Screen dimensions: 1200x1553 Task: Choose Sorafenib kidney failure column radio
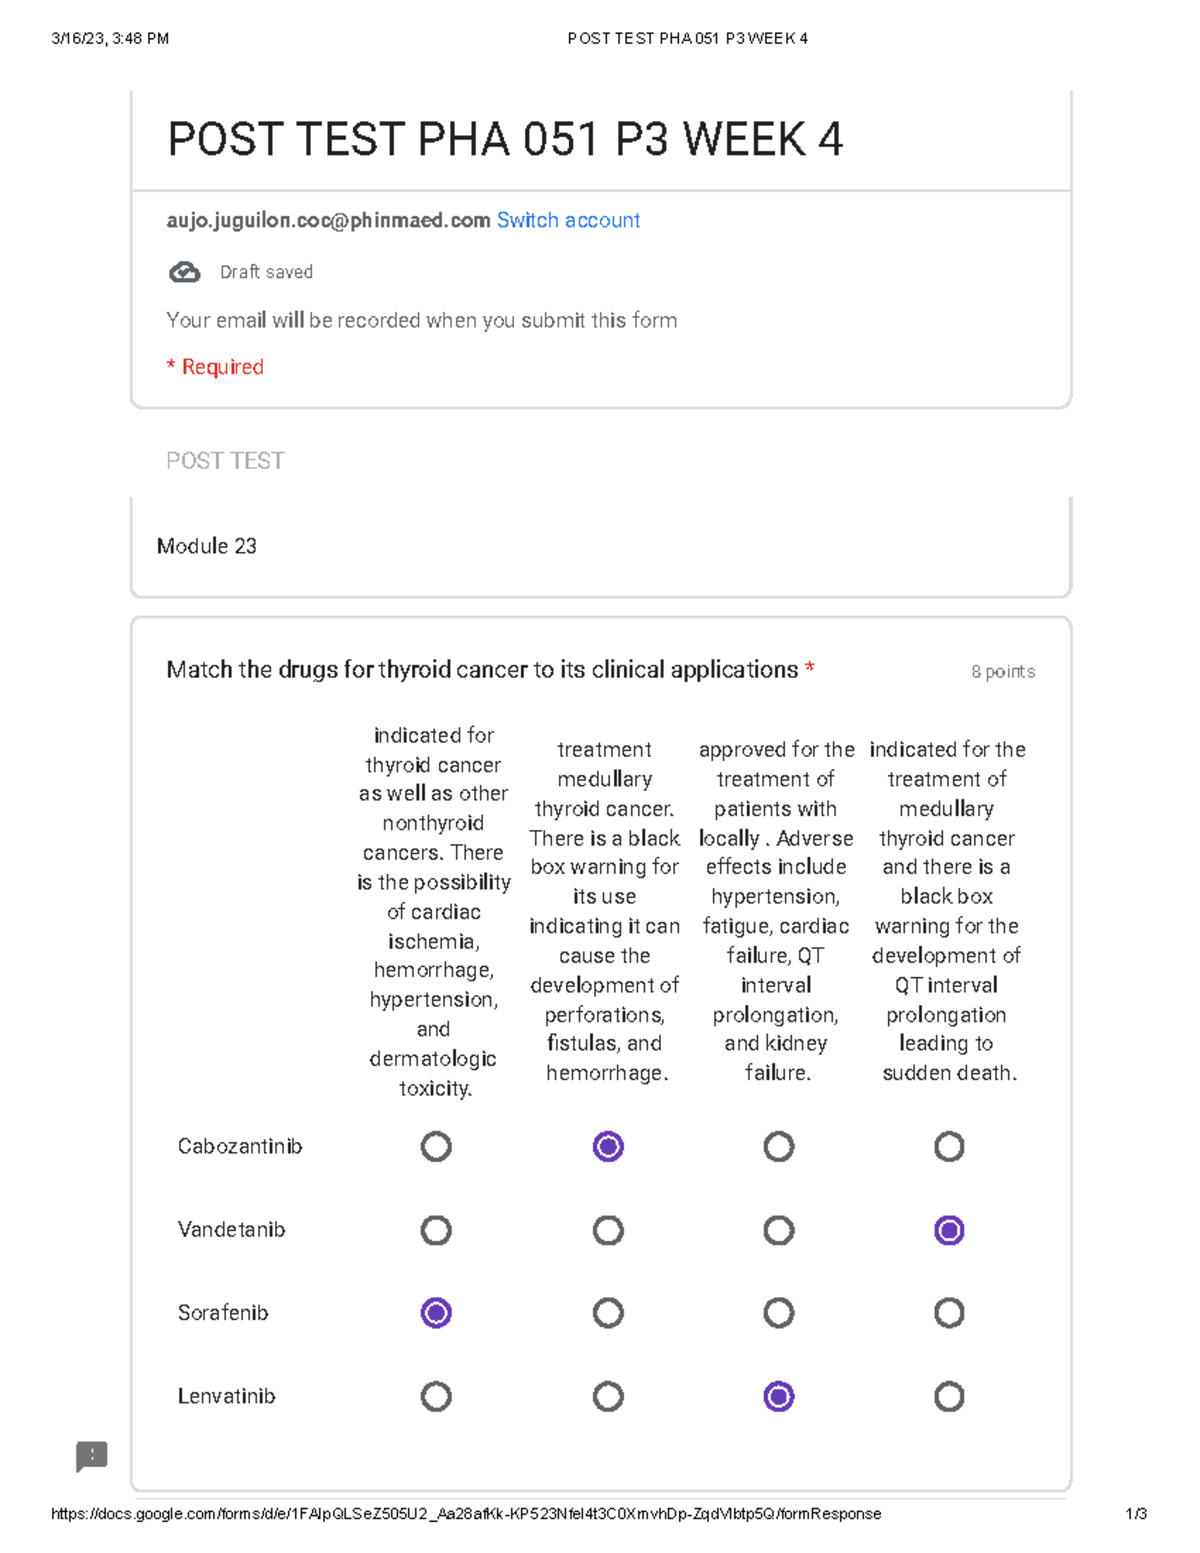coord(779,1313)
